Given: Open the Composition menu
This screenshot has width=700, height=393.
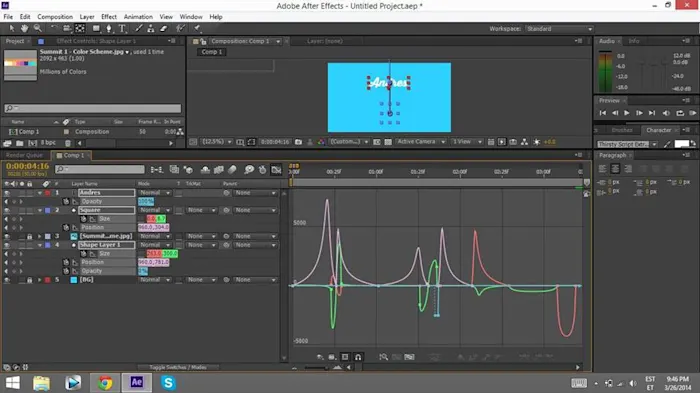Looking at the screenshot, I should 55,17.
